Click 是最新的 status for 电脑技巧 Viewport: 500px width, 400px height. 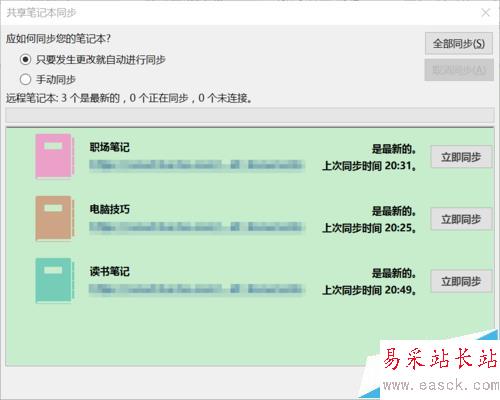tap(394, 211)
